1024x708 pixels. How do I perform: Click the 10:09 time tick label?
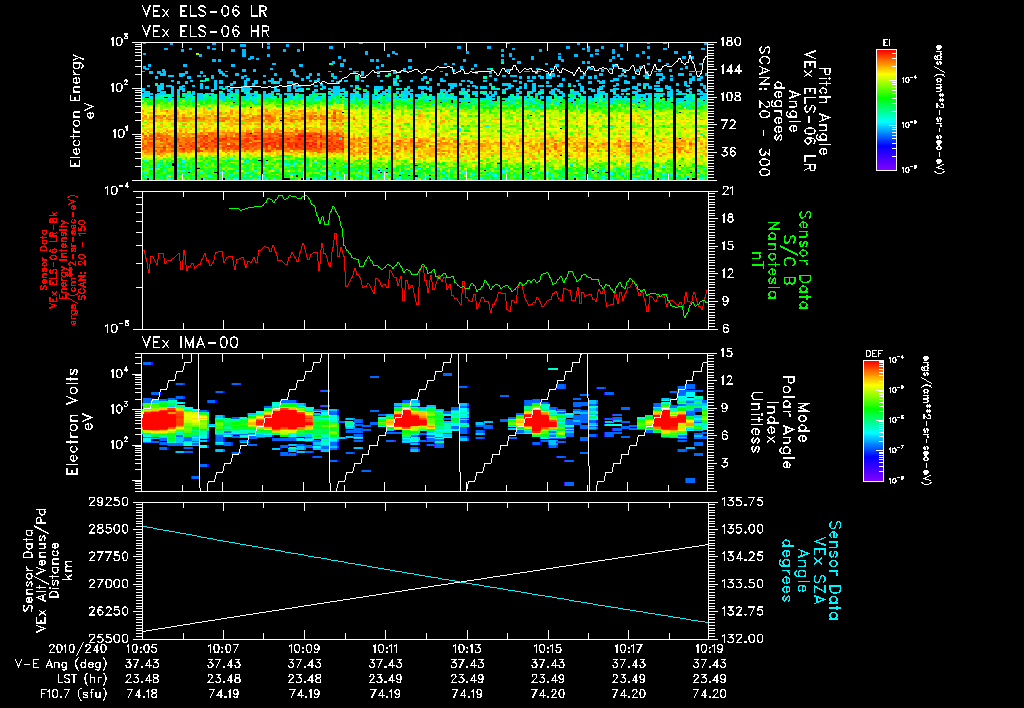click(x=304, y=649)
